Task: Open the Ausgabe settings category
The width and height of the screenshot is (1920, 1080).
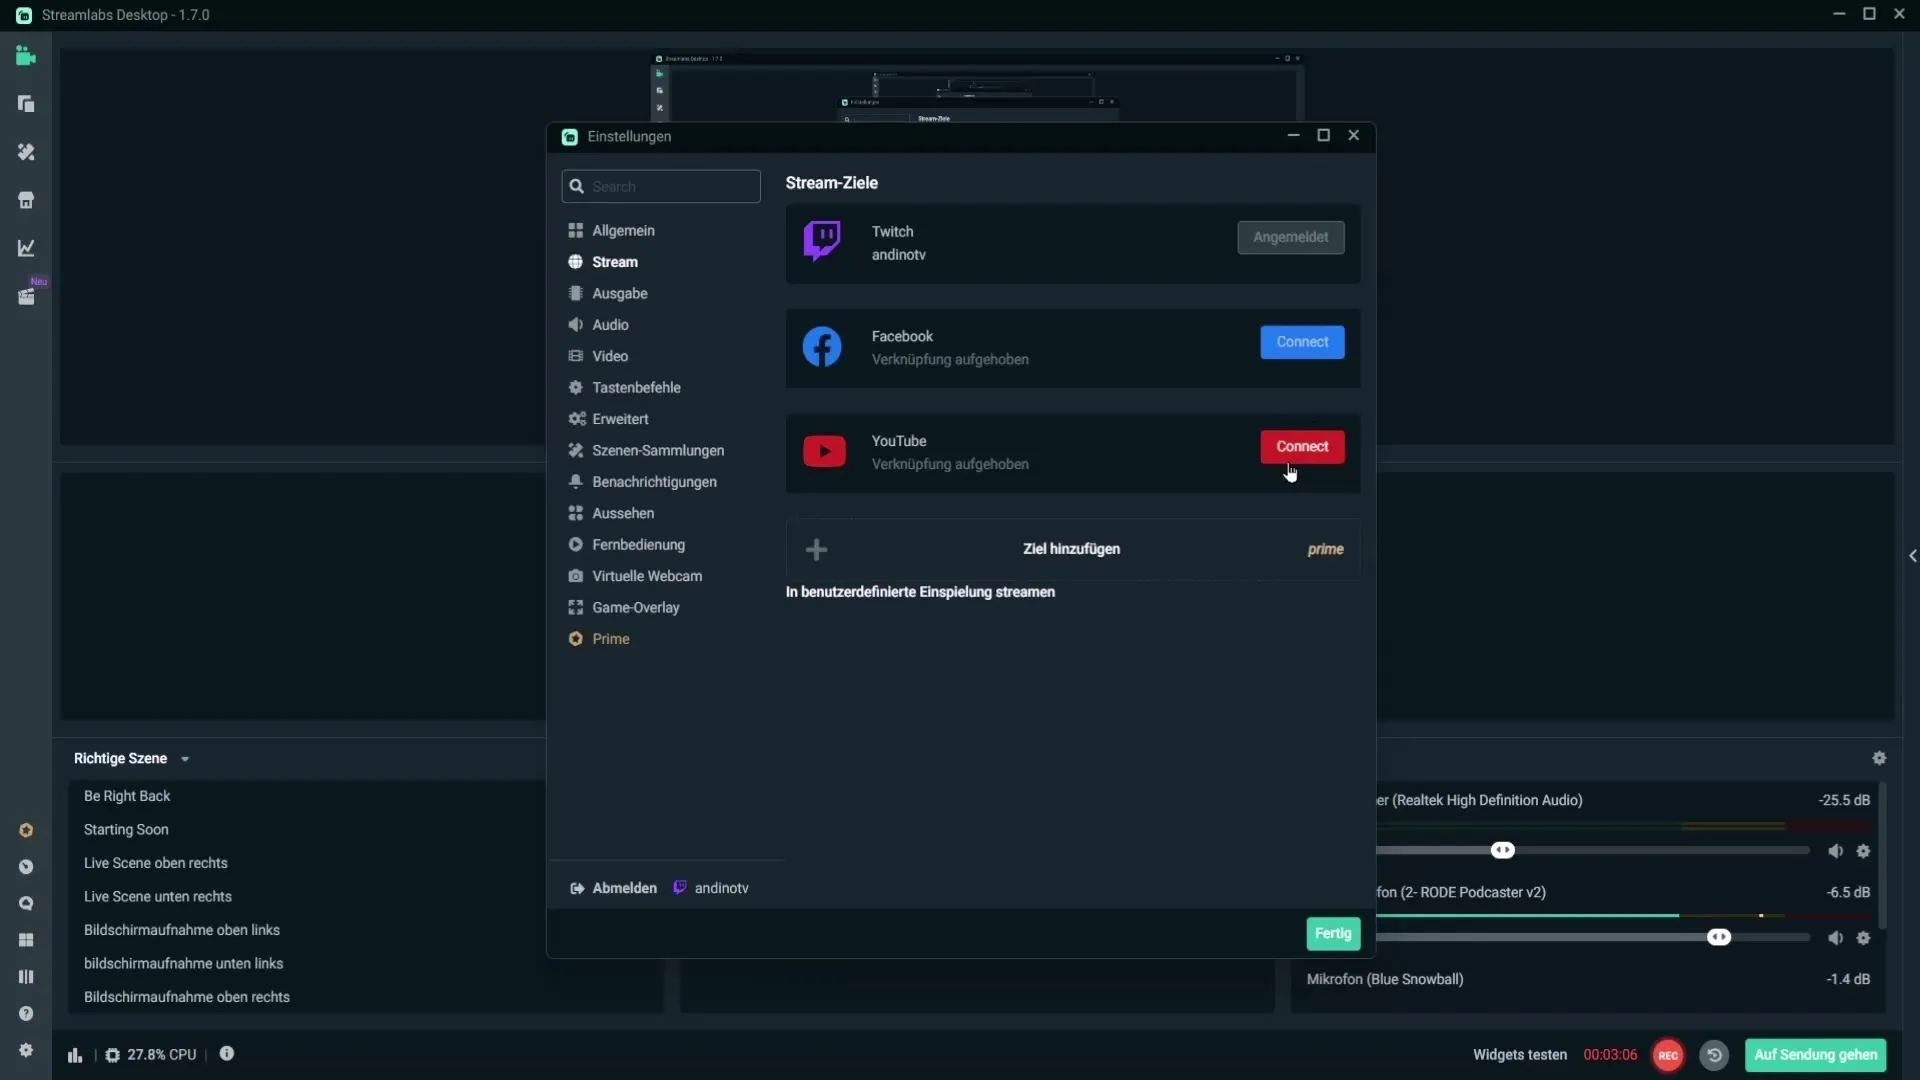Action: click(x=619, y=293)
